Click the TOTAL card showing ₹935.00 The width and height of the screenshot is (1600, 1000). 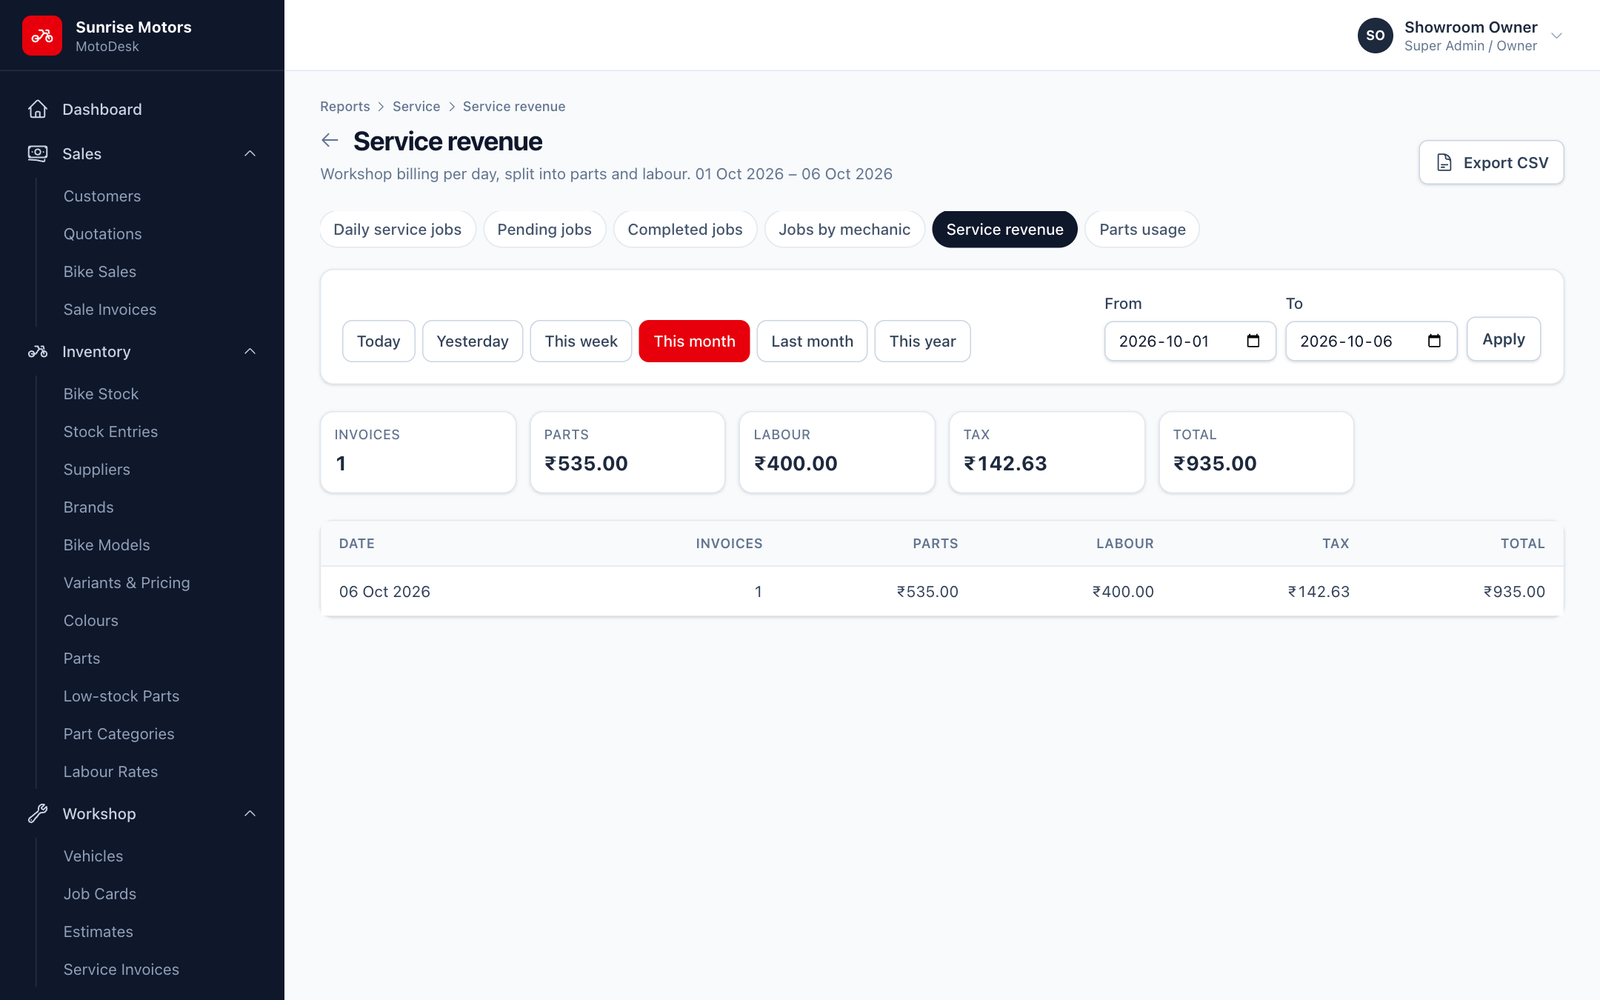pyautogui.click(x=1256, y=452)
